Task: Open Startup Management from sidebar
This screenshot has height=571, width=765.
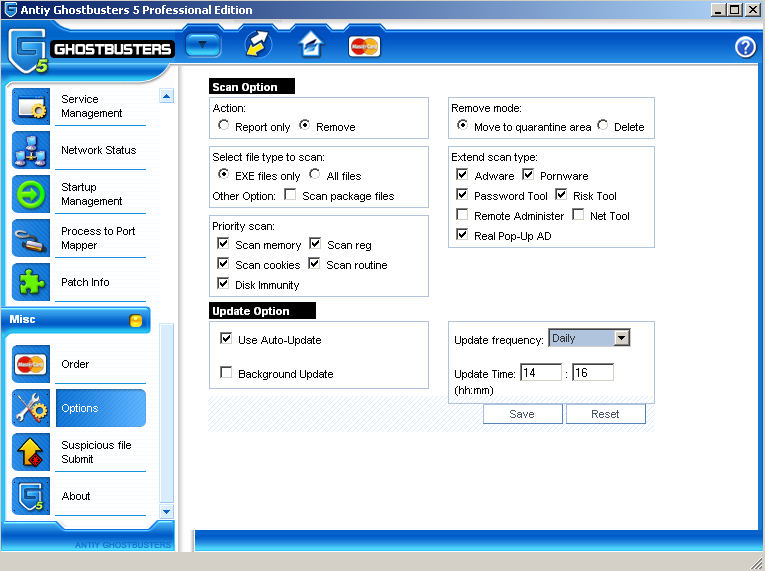Action: tap(92, 194)
